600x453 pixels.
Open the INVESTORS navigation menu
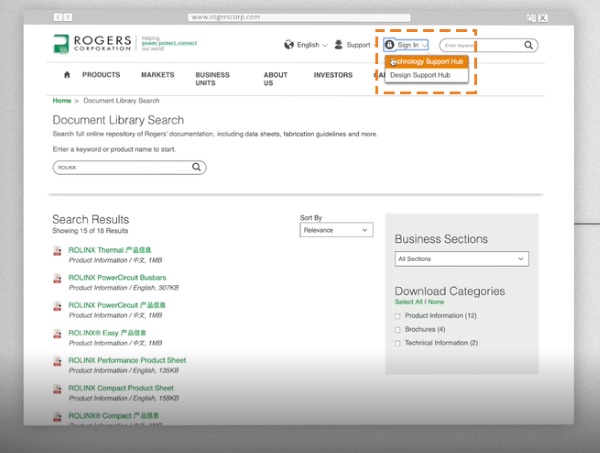tap(333, 75)
